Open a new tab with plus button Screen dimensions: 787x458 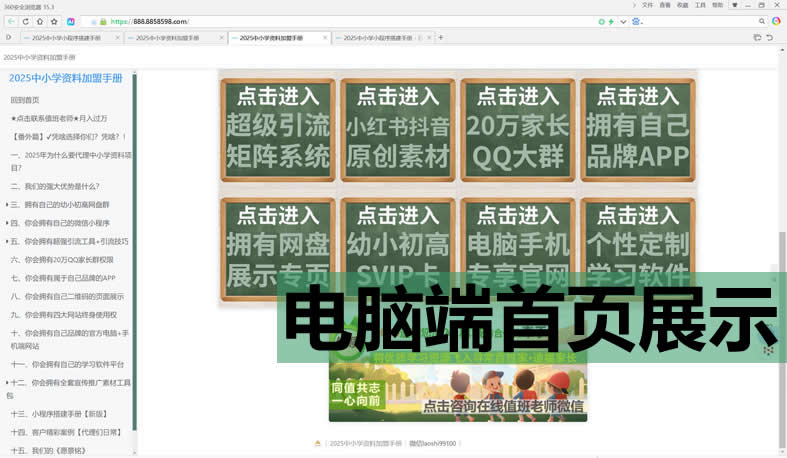click(x=441, y=37)
